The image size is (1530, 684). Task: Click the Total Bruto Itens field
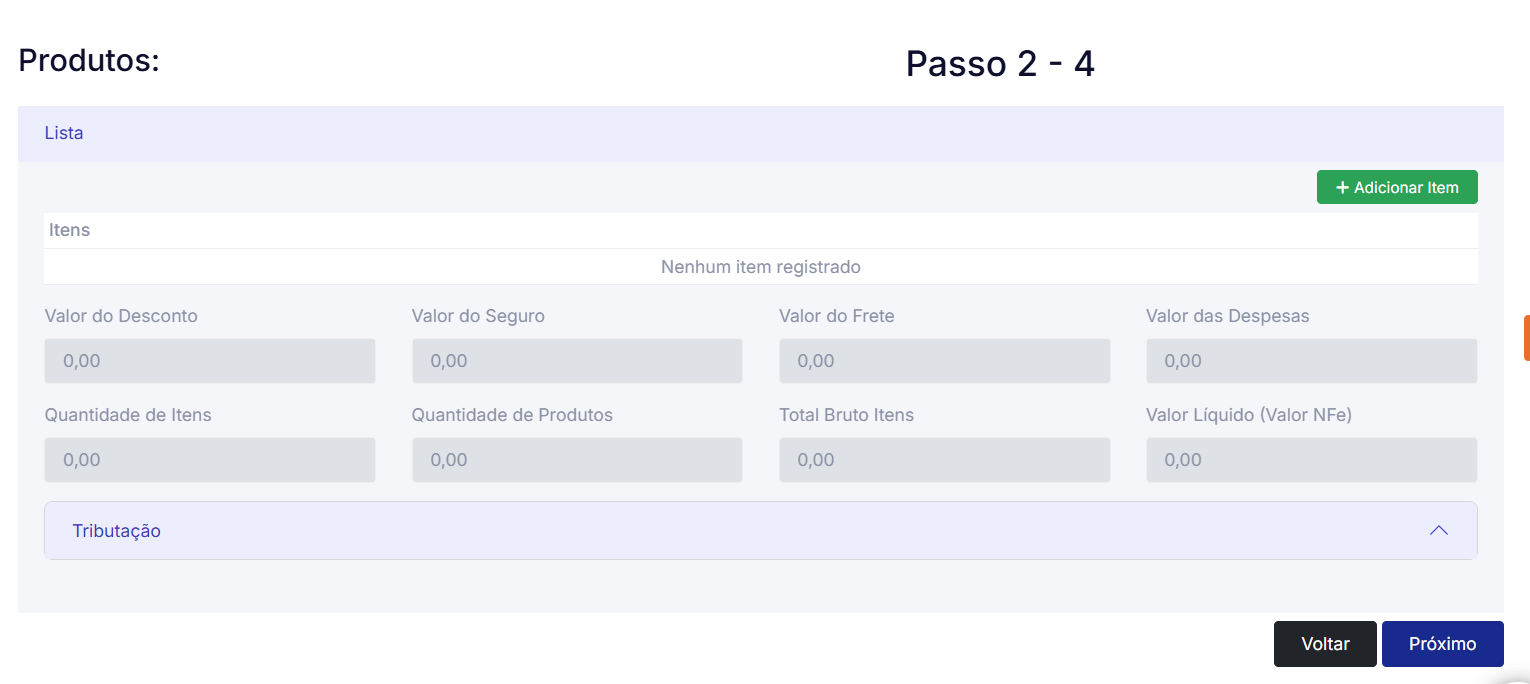pos(944,460)
